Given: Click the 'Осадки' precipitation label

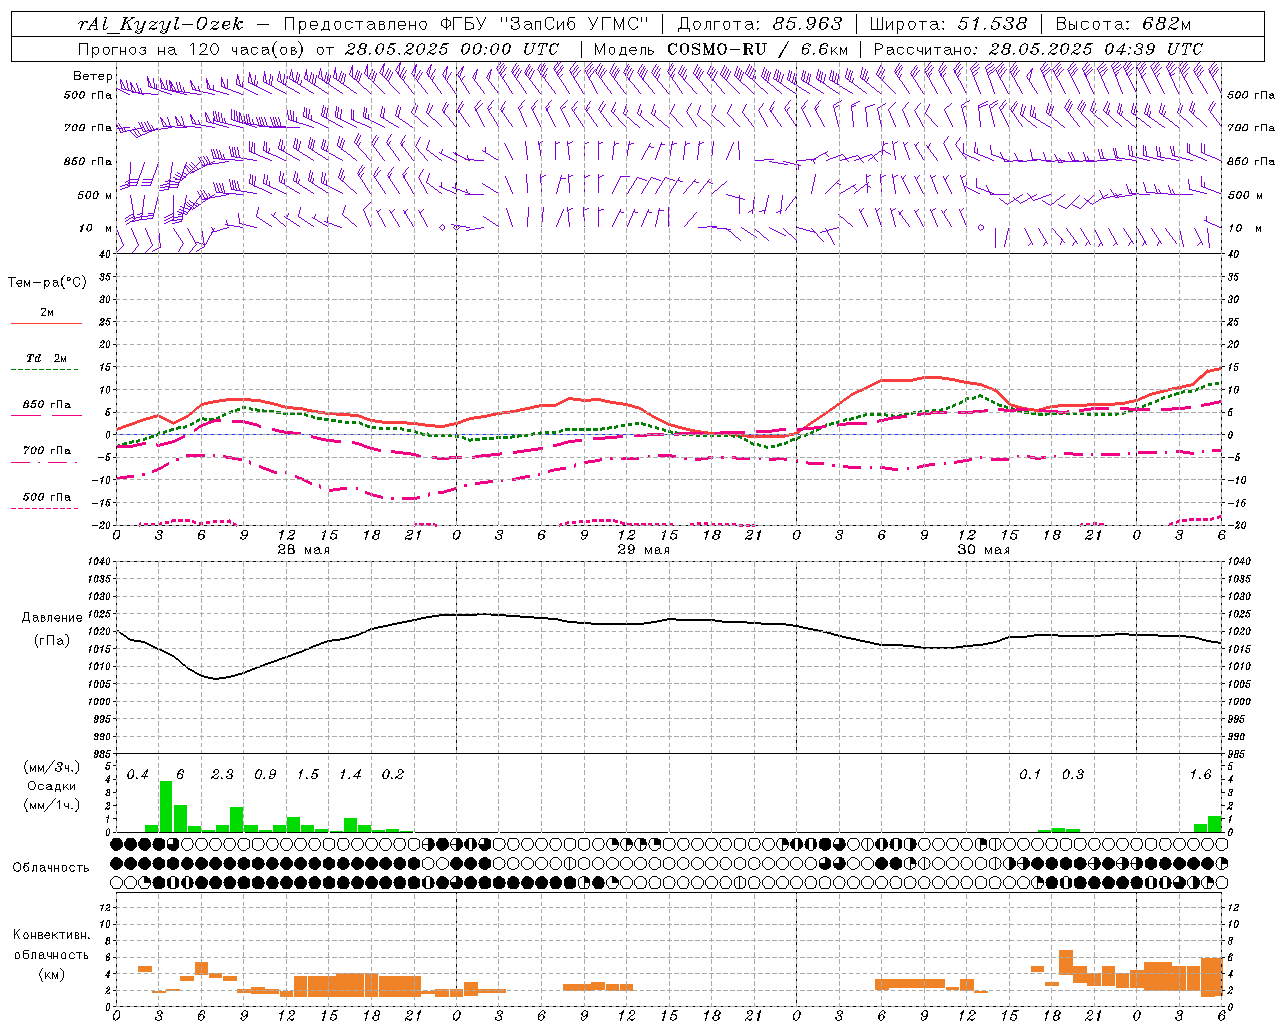Looking at the screenshot, I should click(x=51, y=786).
